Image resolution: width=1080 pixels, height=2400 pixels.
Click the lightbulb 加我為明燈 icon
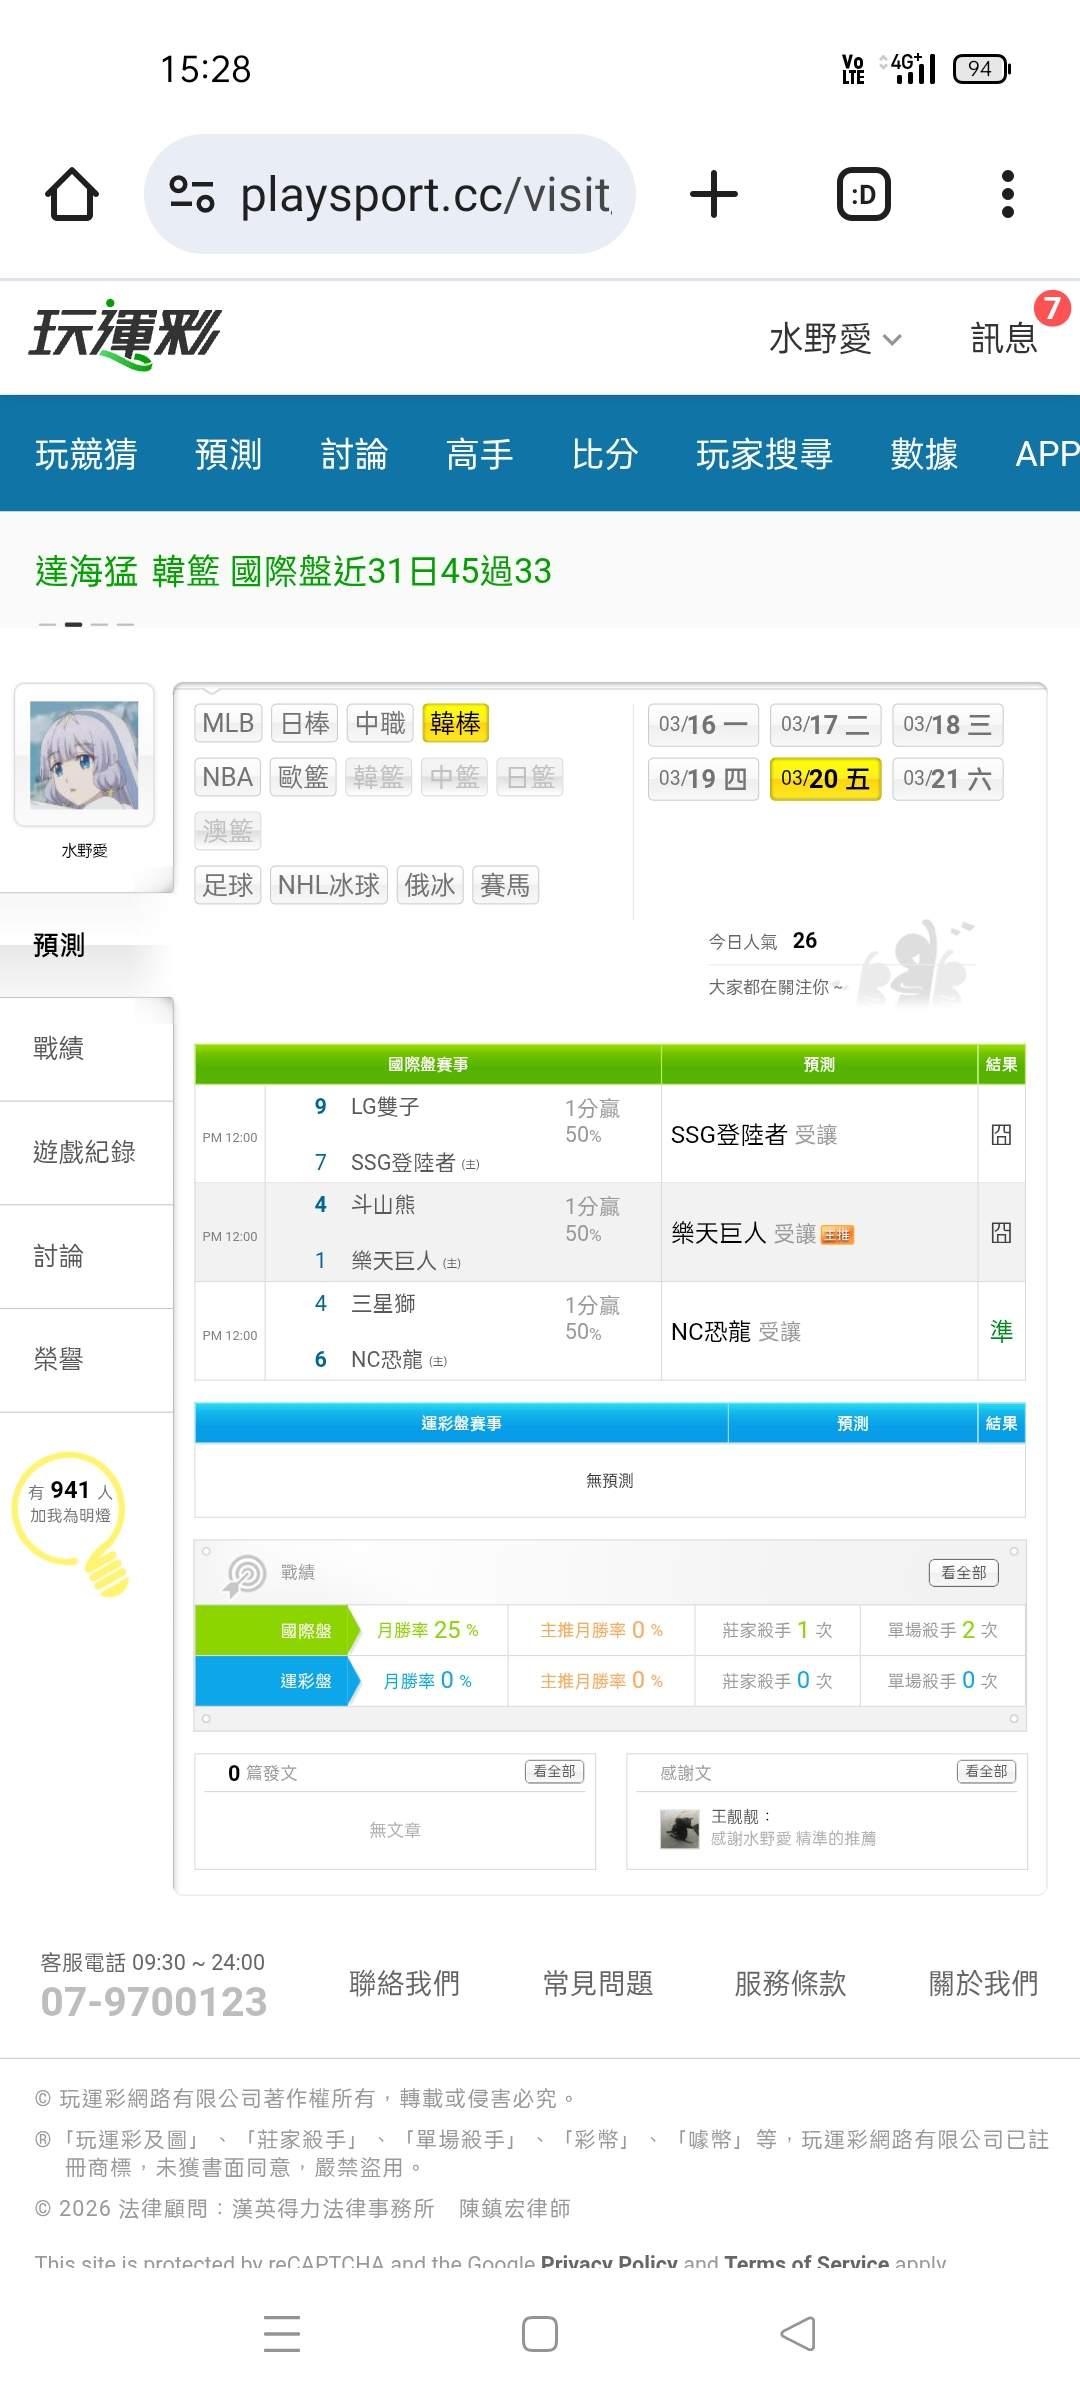pos(72,1518)
